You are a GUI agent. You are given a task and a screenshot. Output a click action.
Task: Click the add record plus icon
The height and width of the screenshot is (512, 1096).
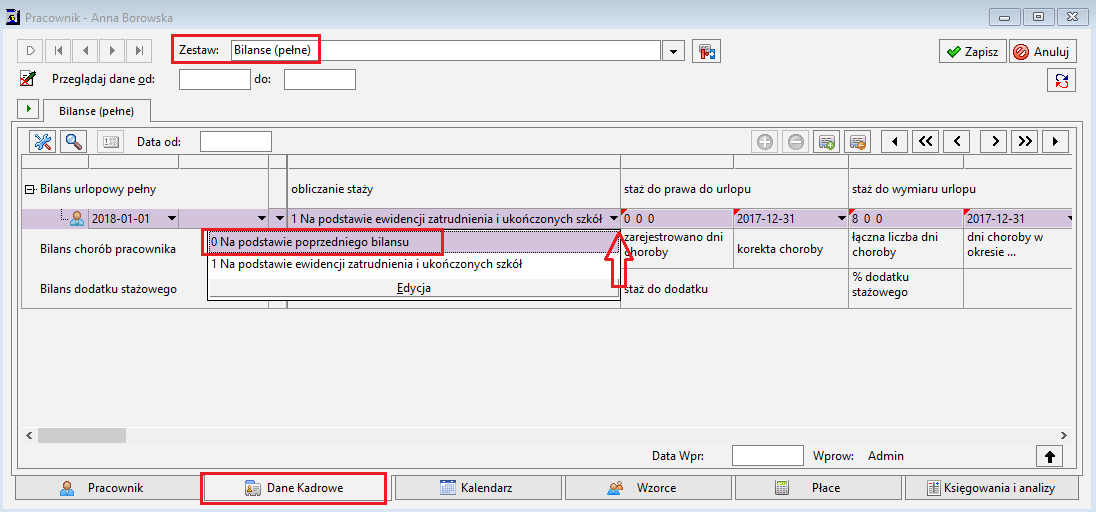(765, 142)
